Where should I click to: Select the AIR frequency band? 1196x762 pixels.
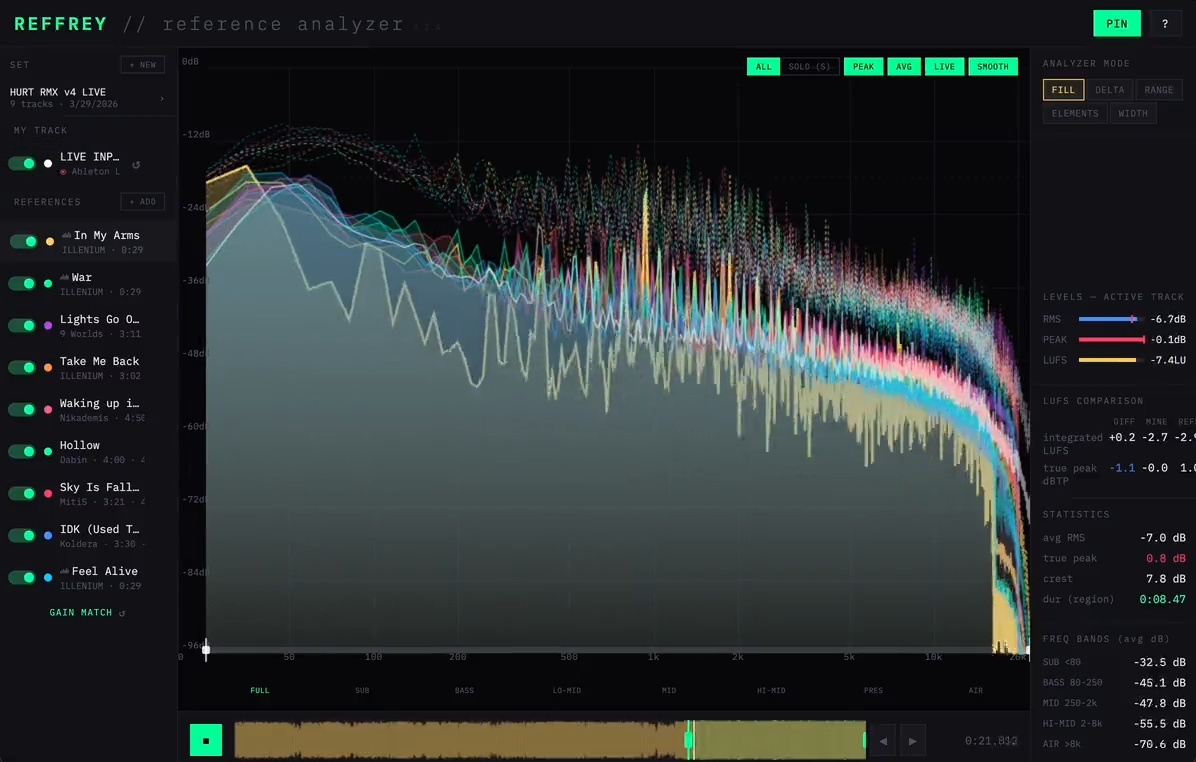[976, 690]
